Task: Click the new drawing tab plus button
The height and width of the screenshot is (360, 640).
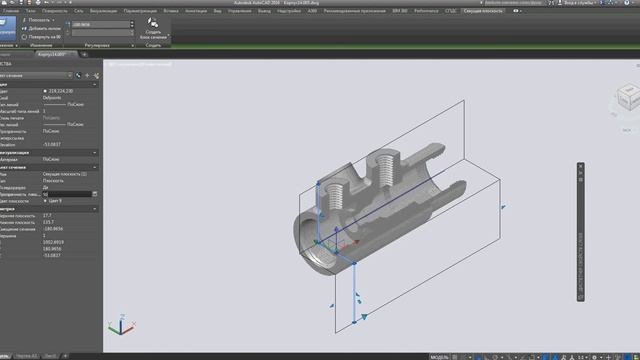Action: click(x=84, y=54)
